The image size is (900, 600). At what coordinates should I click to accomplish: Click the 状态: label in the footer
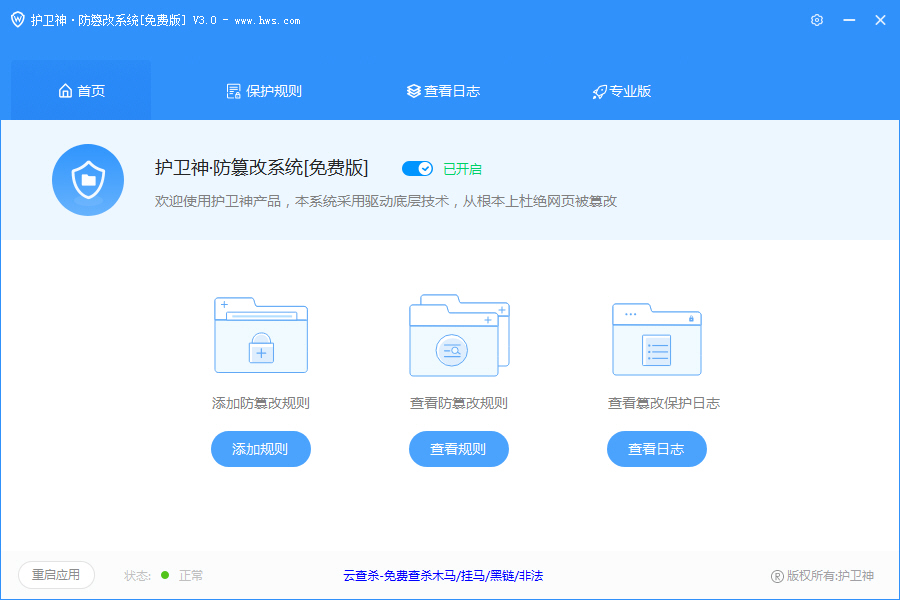(x=138, y=575)
